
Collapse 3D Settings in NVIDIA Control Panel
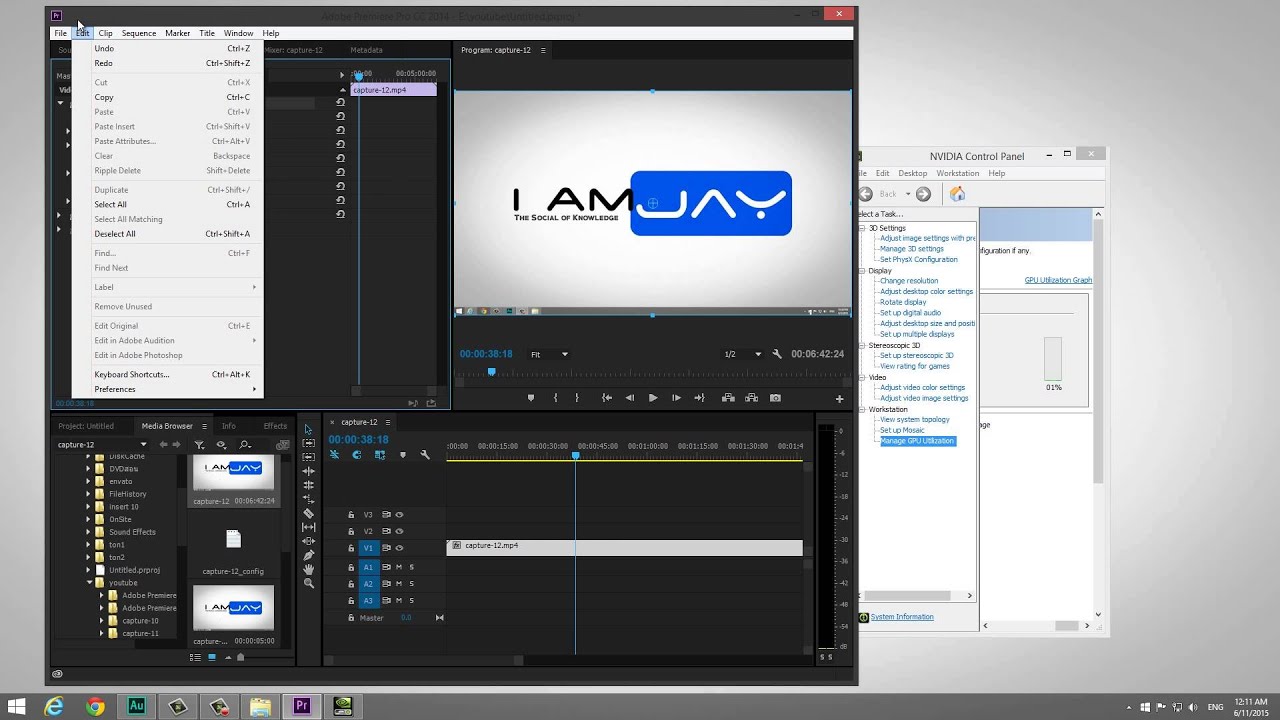click(862, 228)
